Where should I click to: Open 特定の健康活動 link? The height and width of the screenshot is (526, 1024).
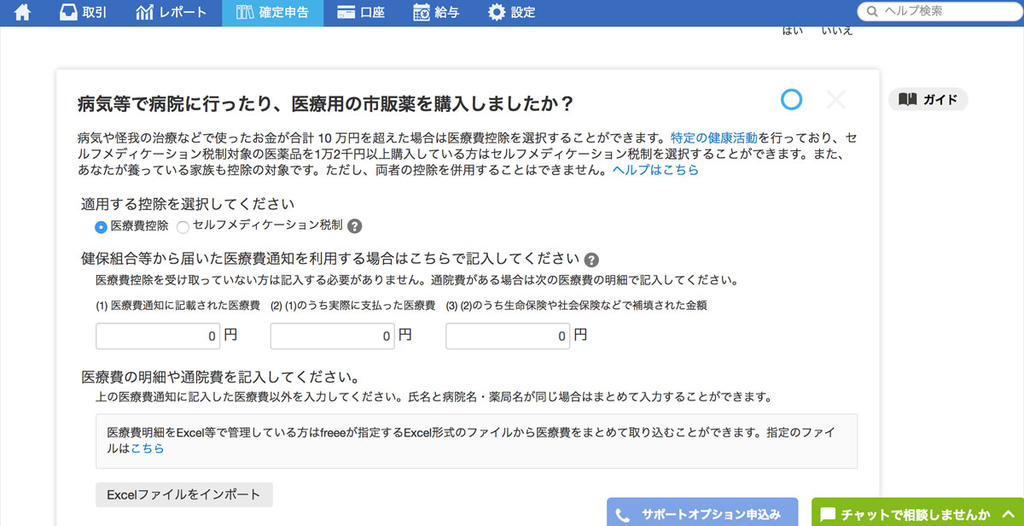pos(714,138)
